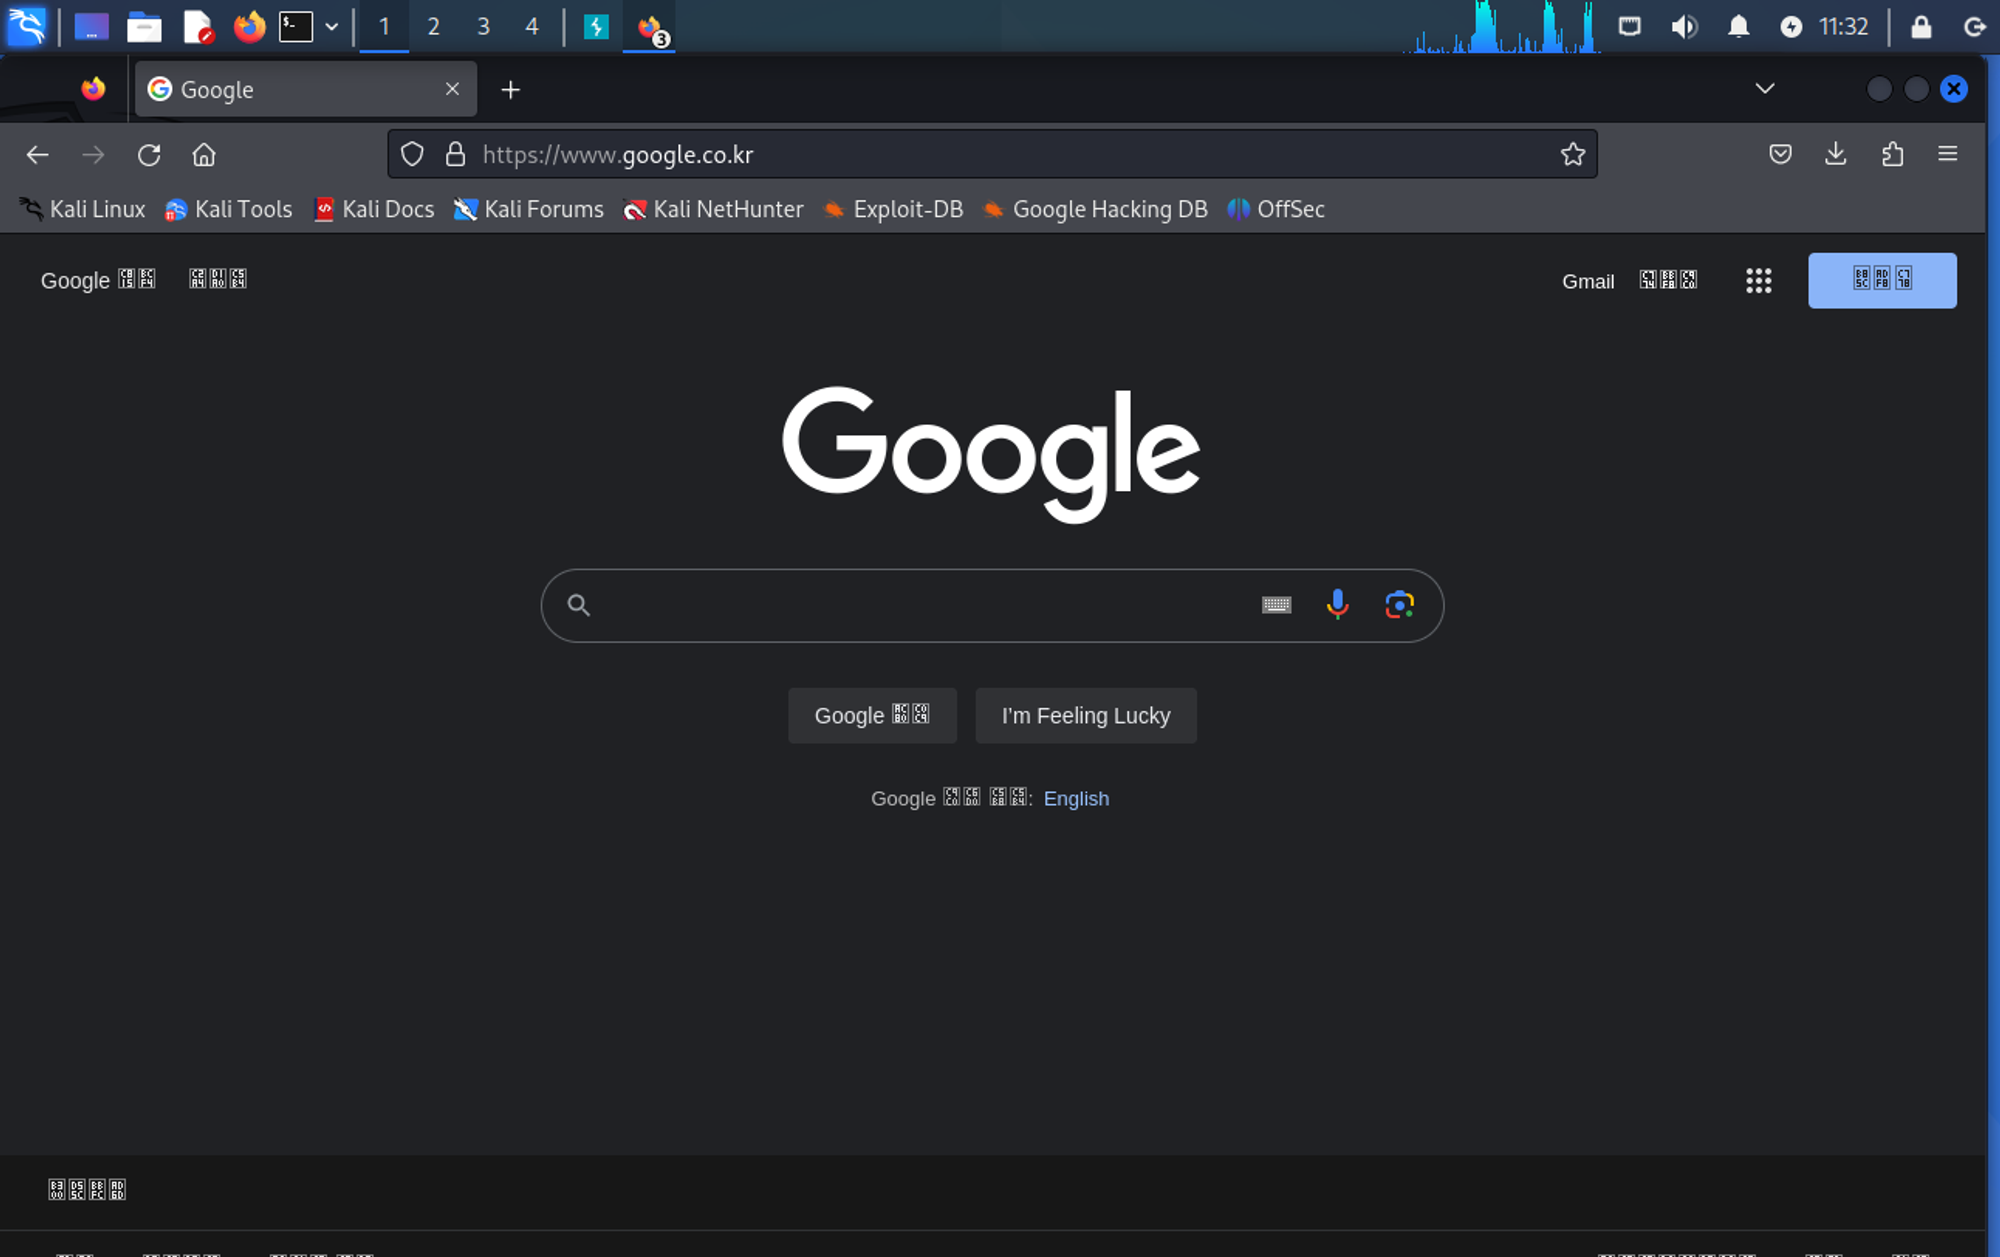
Task: Click the Firefox View pinned icon
Action: pyautogui.click(x=93, y=89)
